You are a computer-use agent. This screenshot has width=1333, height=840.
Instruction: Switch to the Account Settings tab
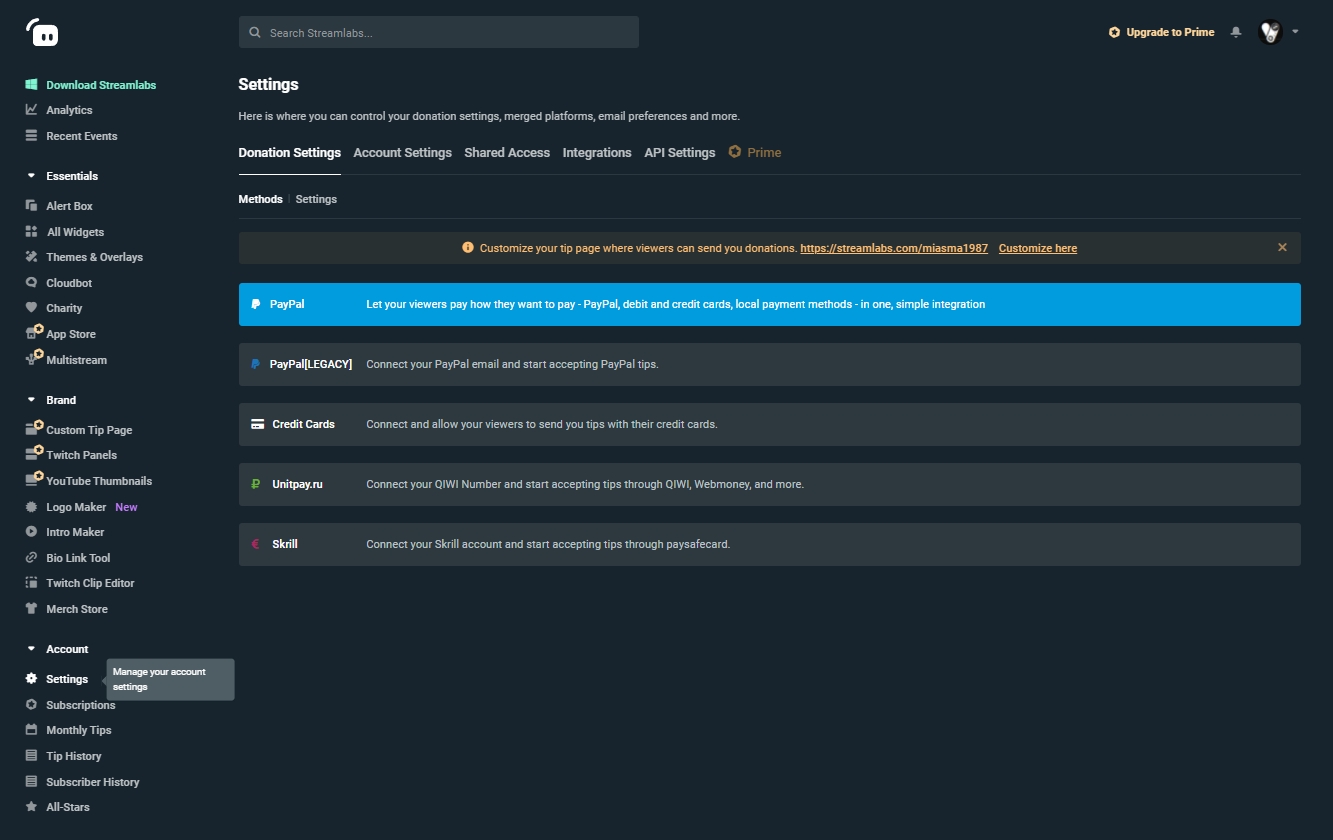tap(402, 153)
